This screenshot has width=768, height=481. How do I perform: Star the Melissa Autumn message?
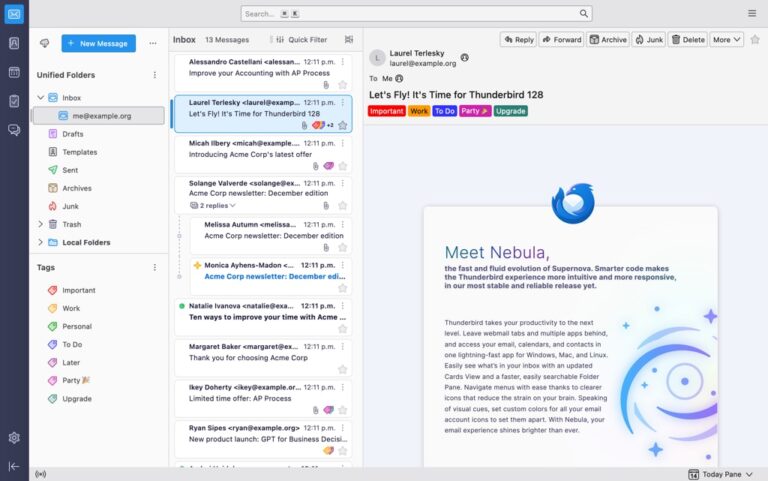click(342, 248)
